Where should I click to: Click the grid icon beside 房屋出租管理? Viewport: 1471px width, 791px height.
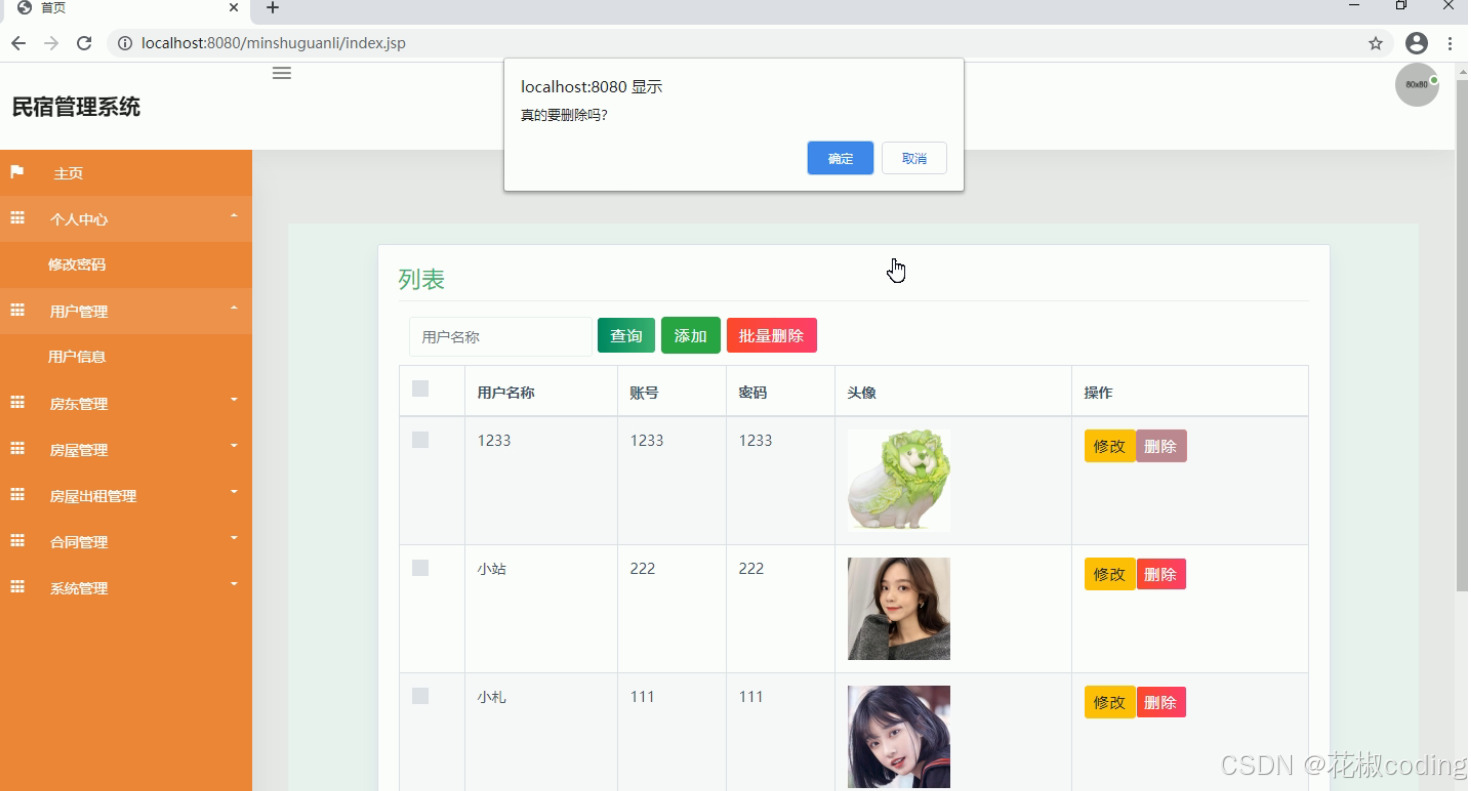[x=18, y=495]
